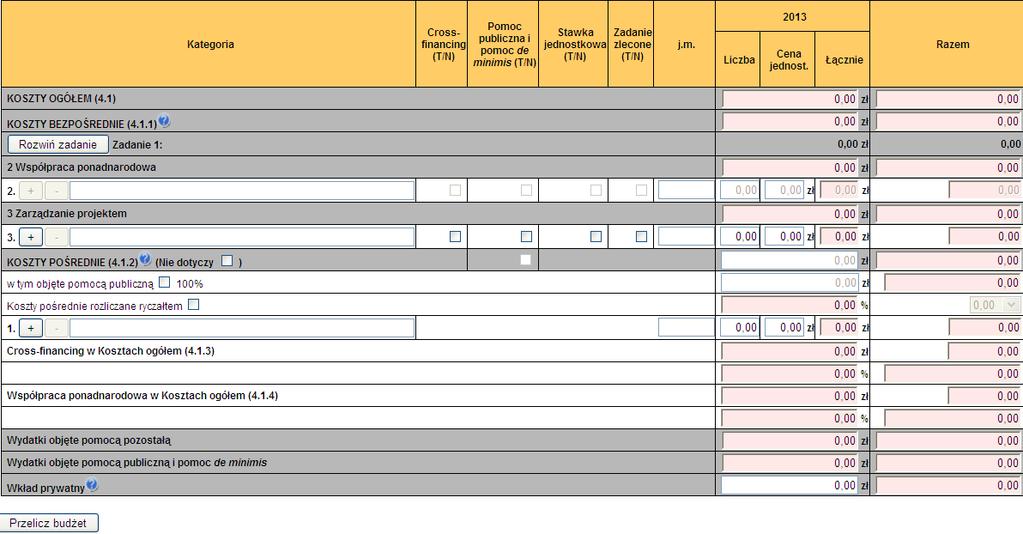This screenshot has height=534, width=1023.
Task: Click the Cena jednost. field in row 3
Action: coord(784,236)
